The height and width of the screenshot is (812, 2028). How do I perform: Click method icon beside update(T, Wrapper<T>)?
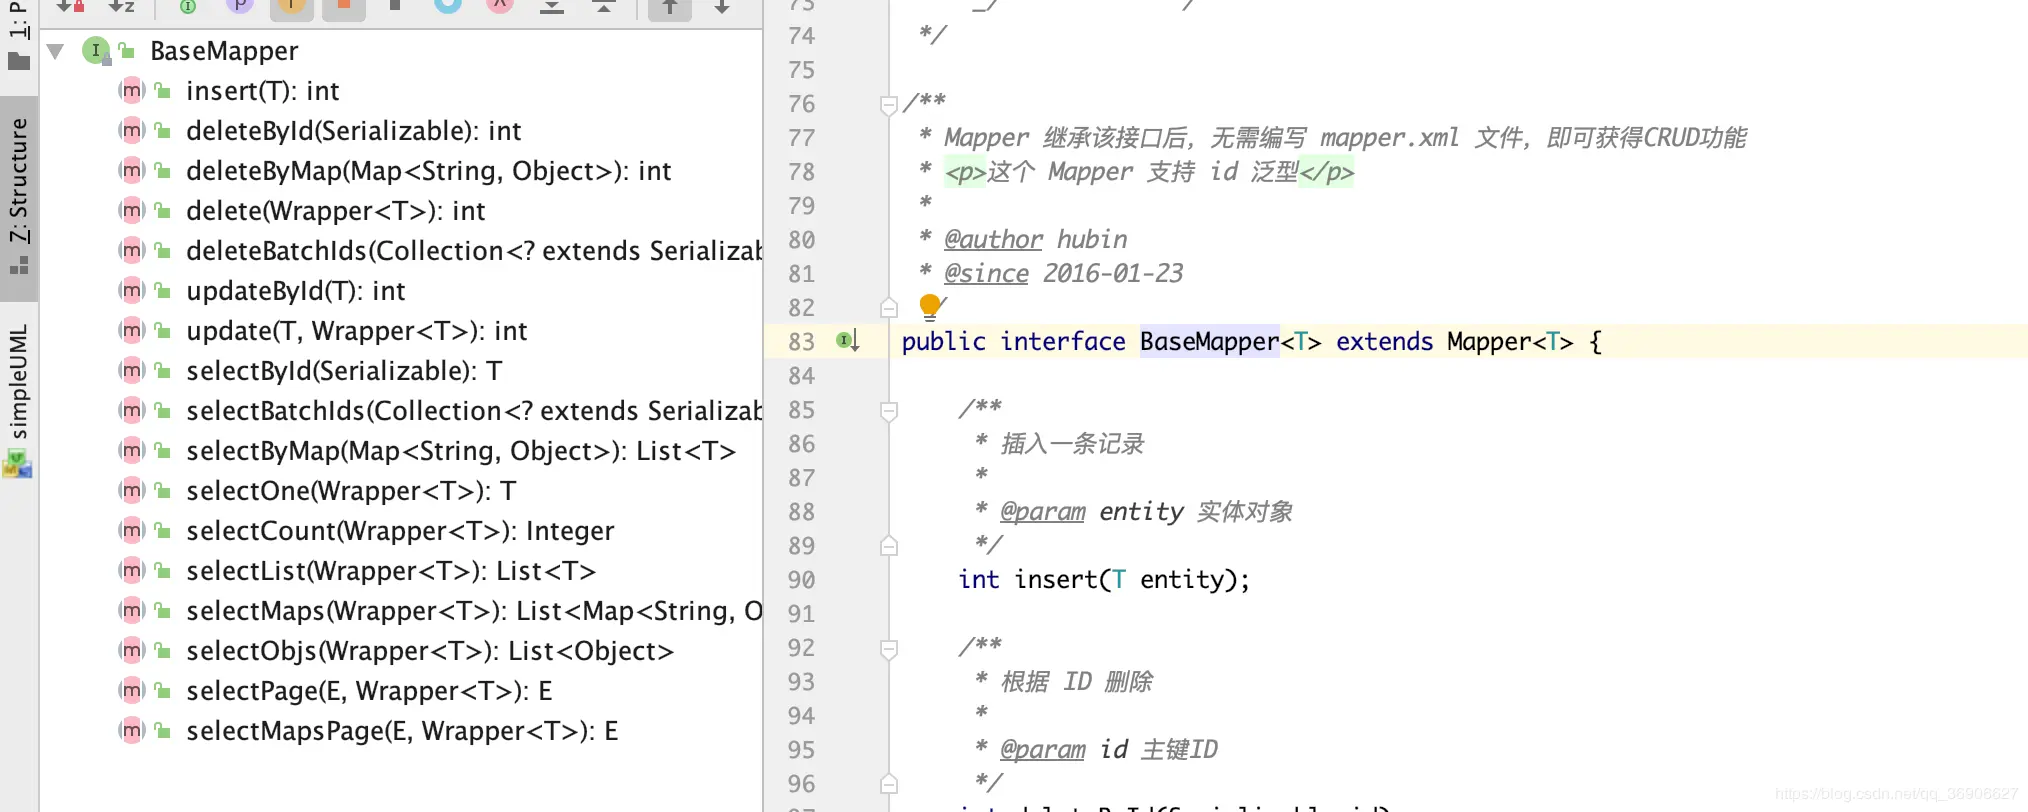pyautogui.click(x=131, y=331)
